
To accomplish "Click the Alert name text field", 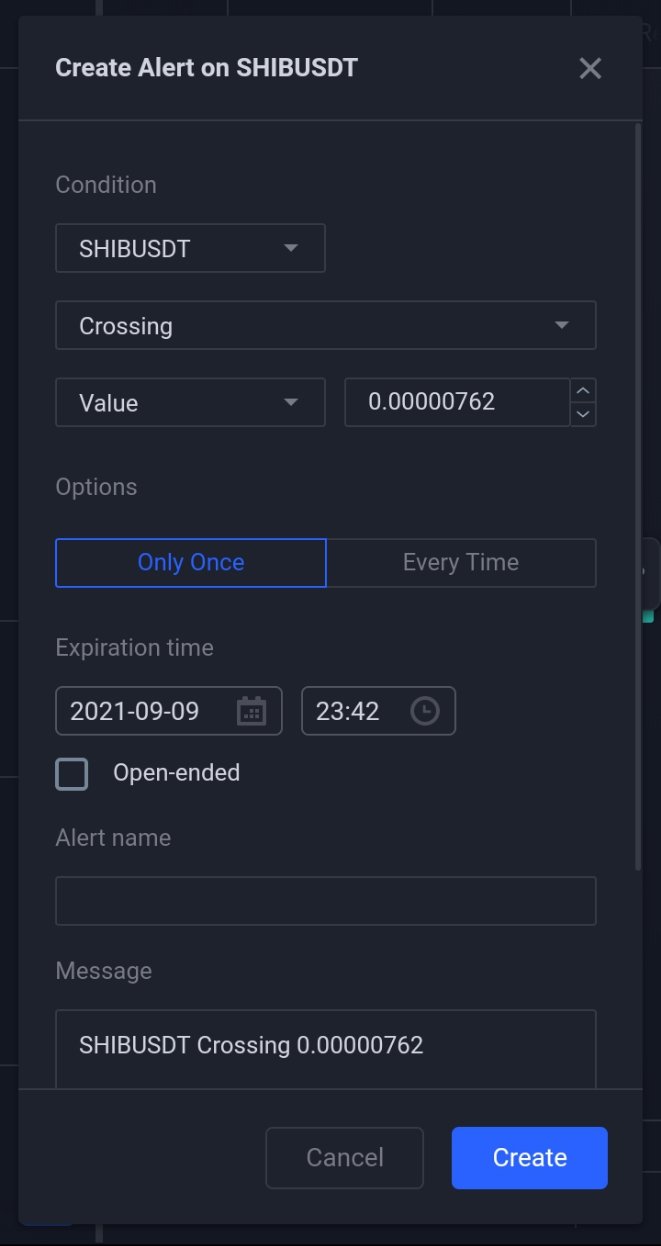I will [x=326, y=901].
